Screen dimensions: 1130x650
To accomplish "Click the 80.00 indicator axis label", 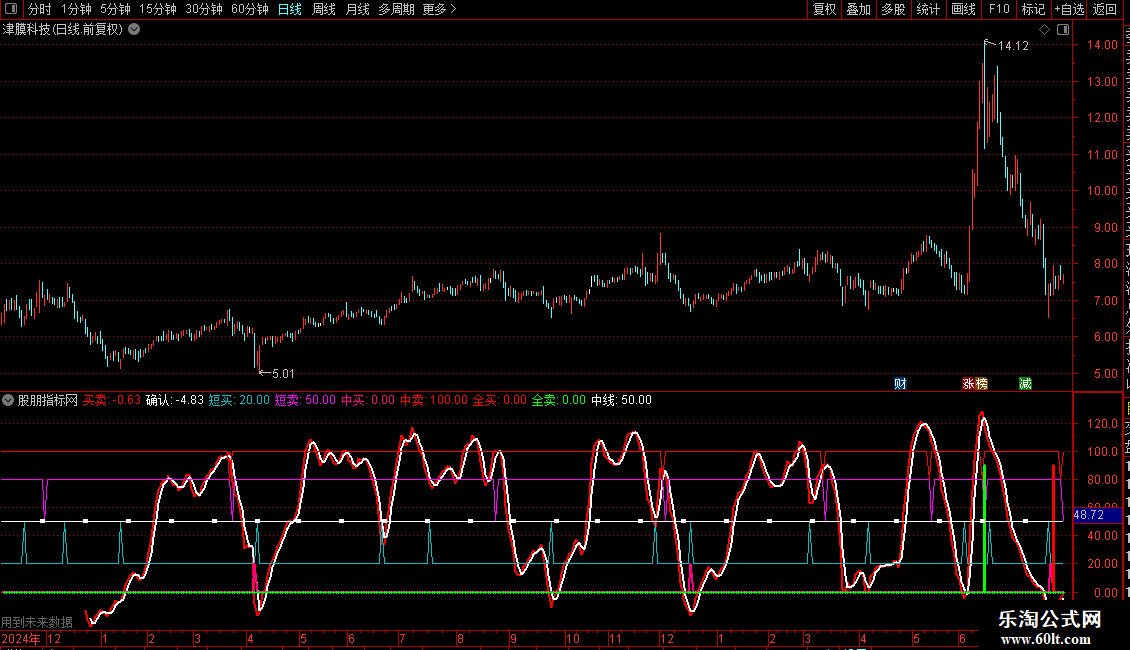I will point(1102,480).
